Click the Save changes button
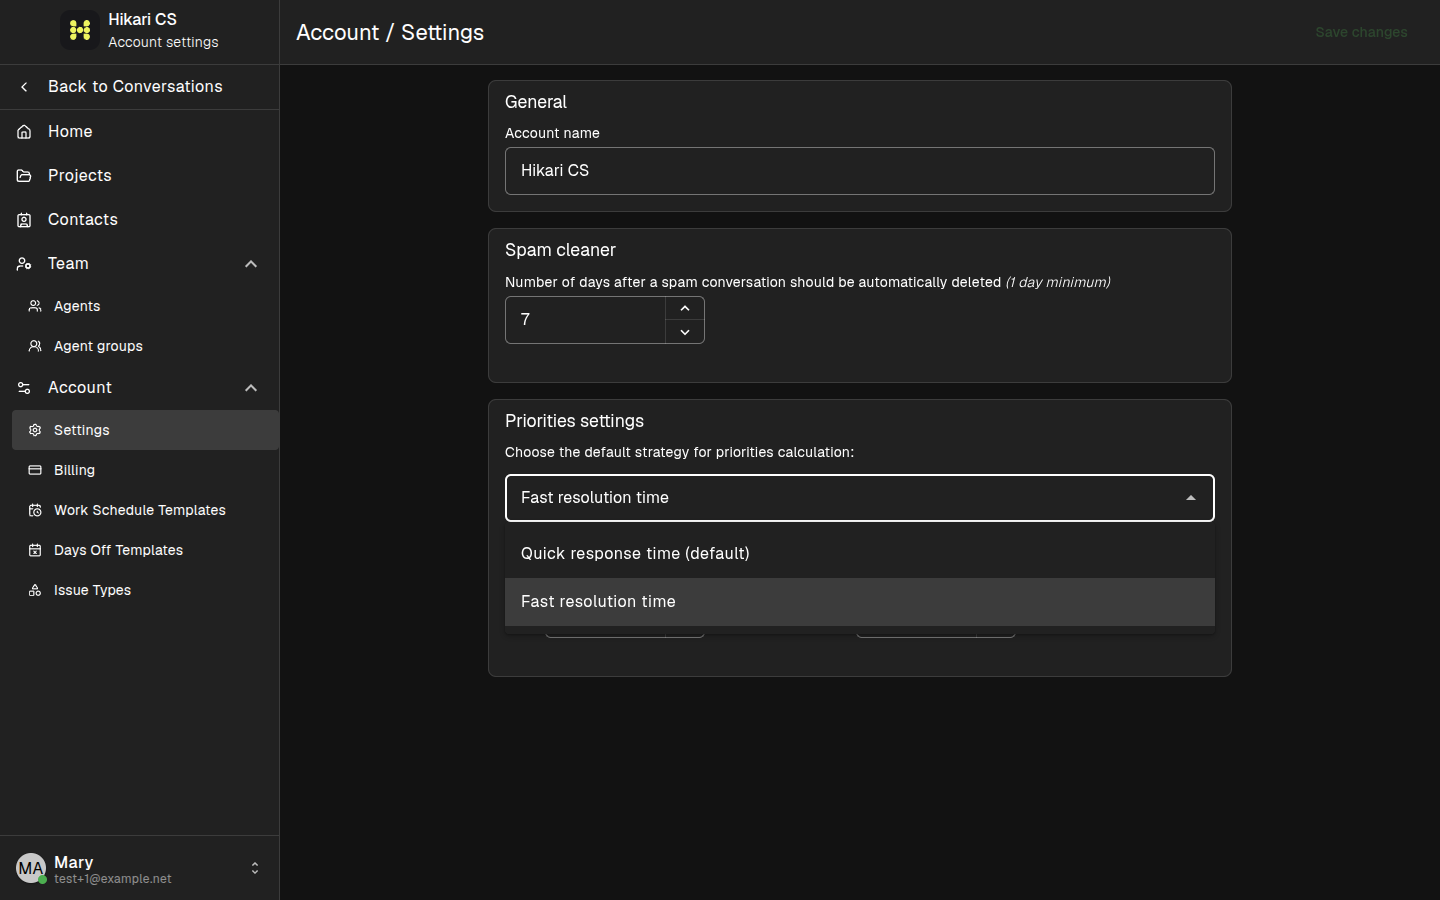1440x900 pixels. [x=1361, y=32]
